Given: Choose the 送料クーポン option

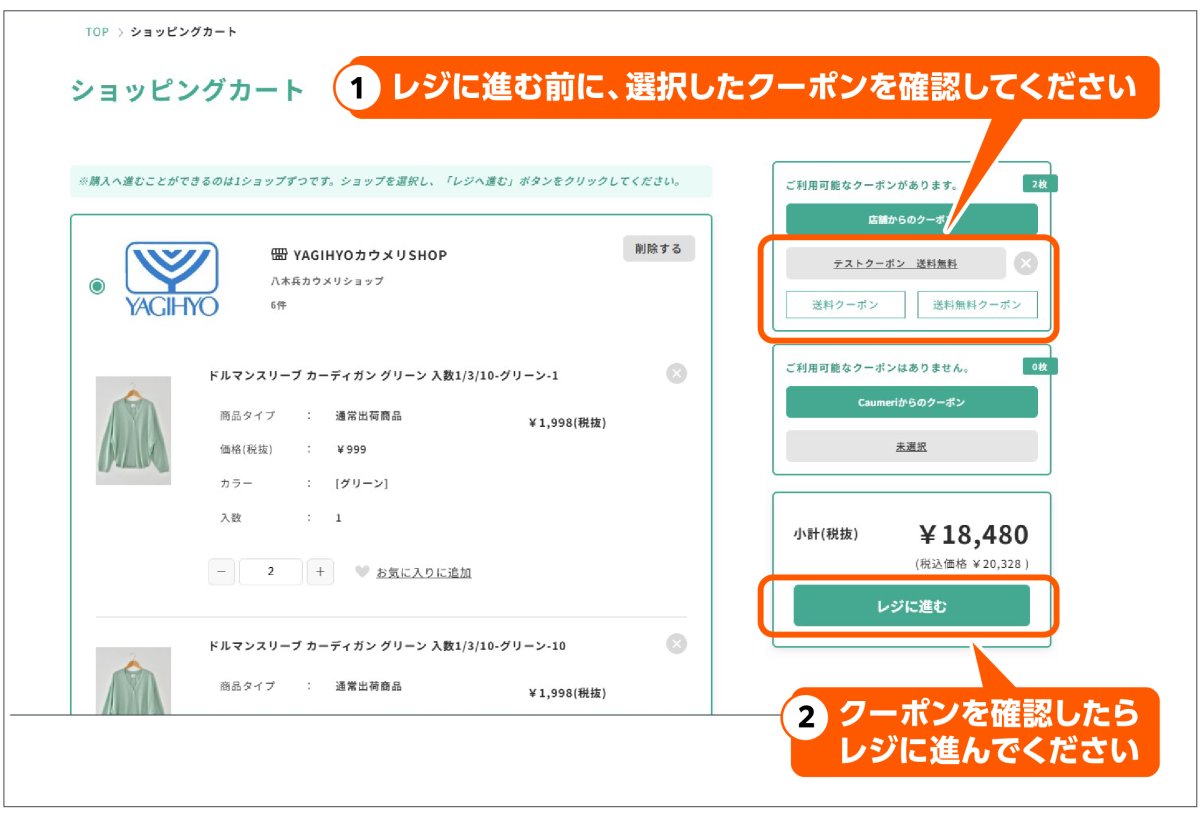Looking at the screenshot, I should click(845, 305).
